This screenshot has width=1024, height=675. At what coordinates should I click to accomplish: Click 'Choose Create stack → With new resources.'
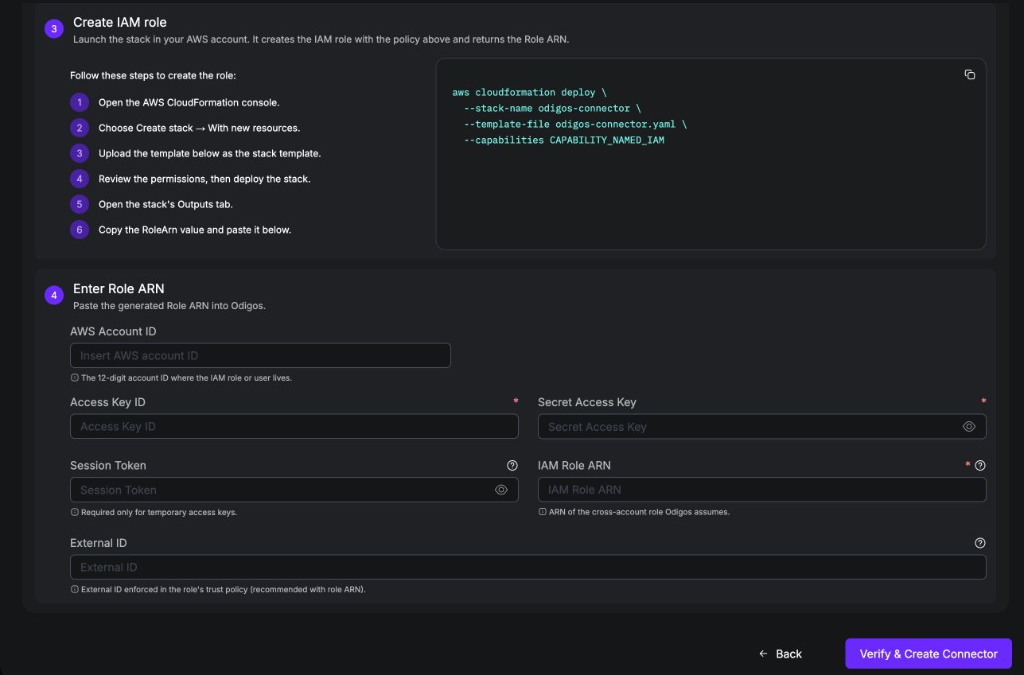(199, 128)
